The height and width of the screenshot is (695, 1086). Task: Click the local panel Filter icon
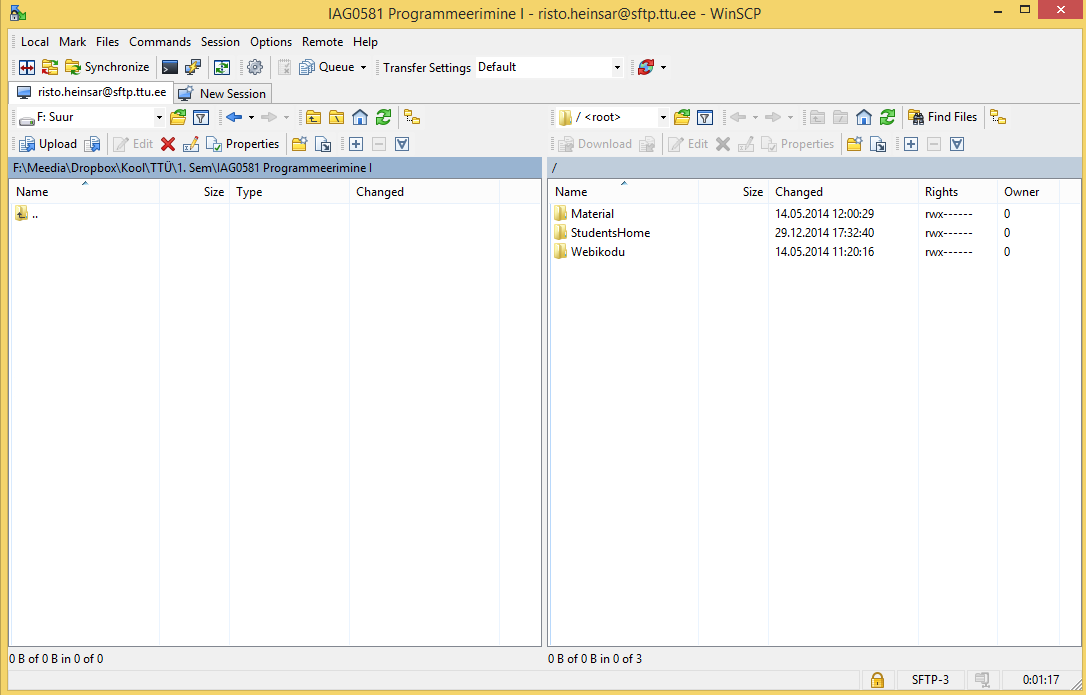pyautogui.click(x=201, y=117)
